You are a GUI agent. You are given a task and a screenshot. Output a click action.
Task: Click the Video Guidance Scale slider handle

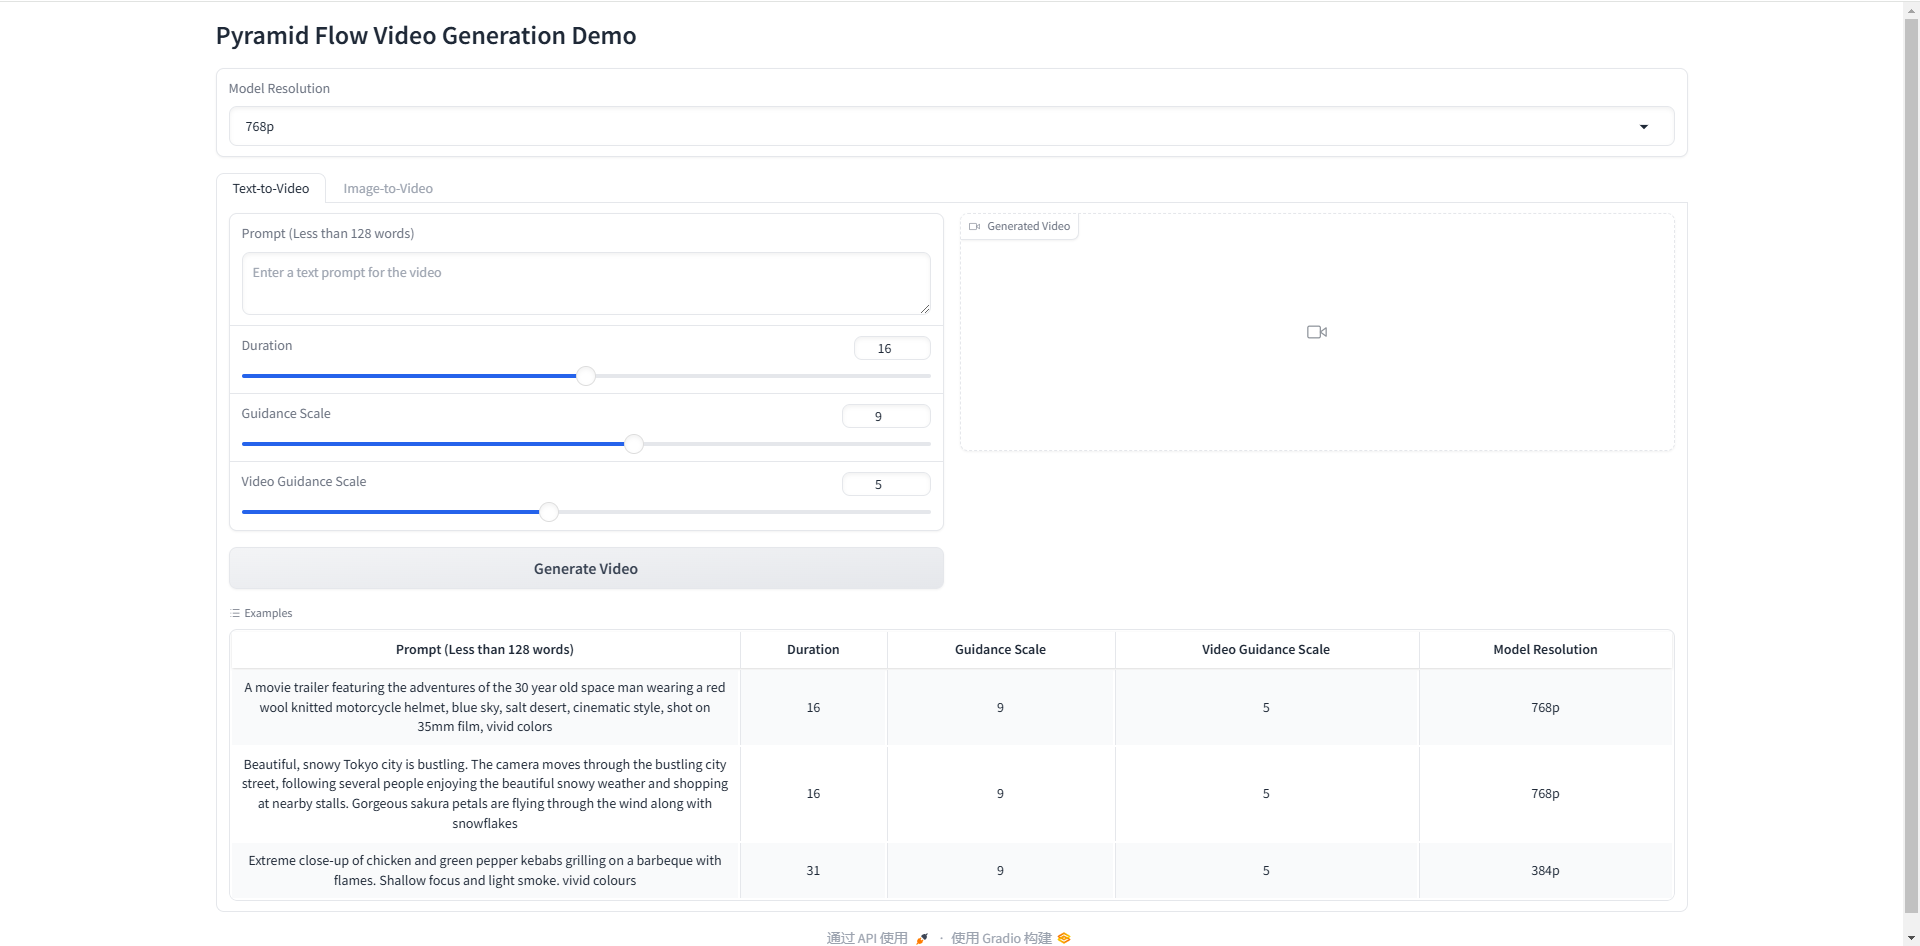click(548, 512)
